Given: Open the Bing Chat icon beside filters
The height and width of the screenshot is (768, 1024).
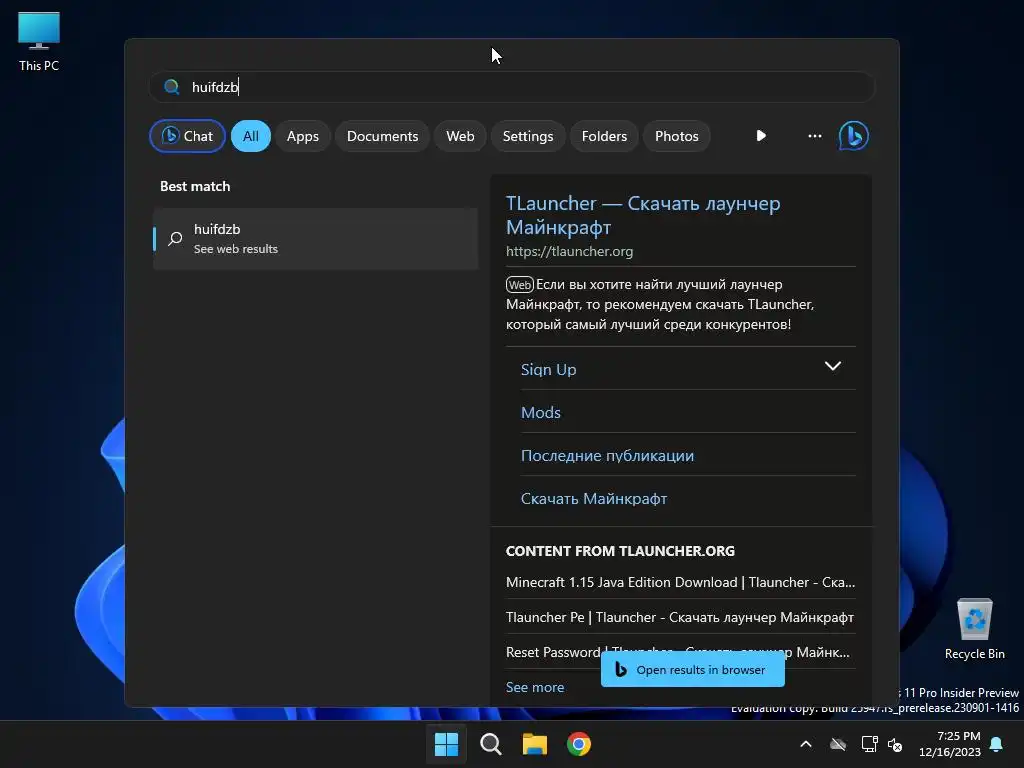Looking at the screenshot, I should 853,136.
